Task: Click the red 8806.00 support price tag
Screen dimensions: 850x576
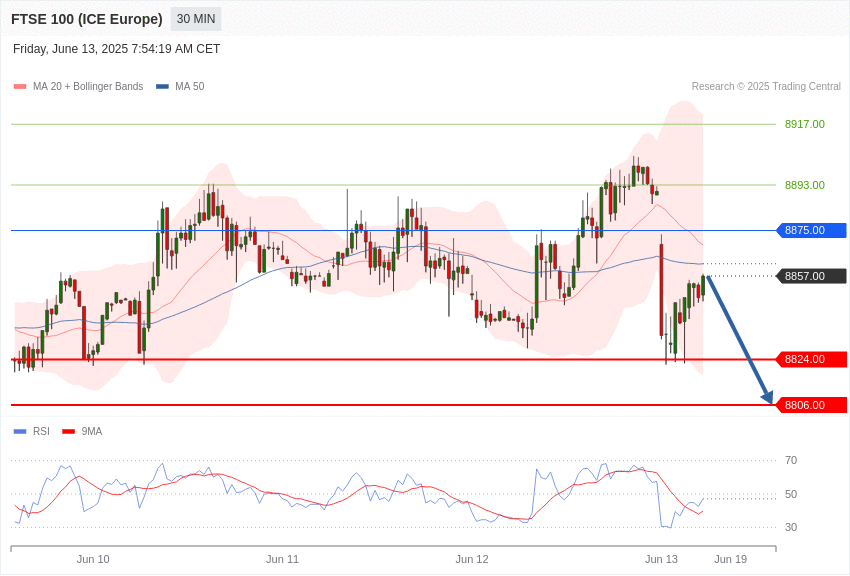Action: [812, 405]
